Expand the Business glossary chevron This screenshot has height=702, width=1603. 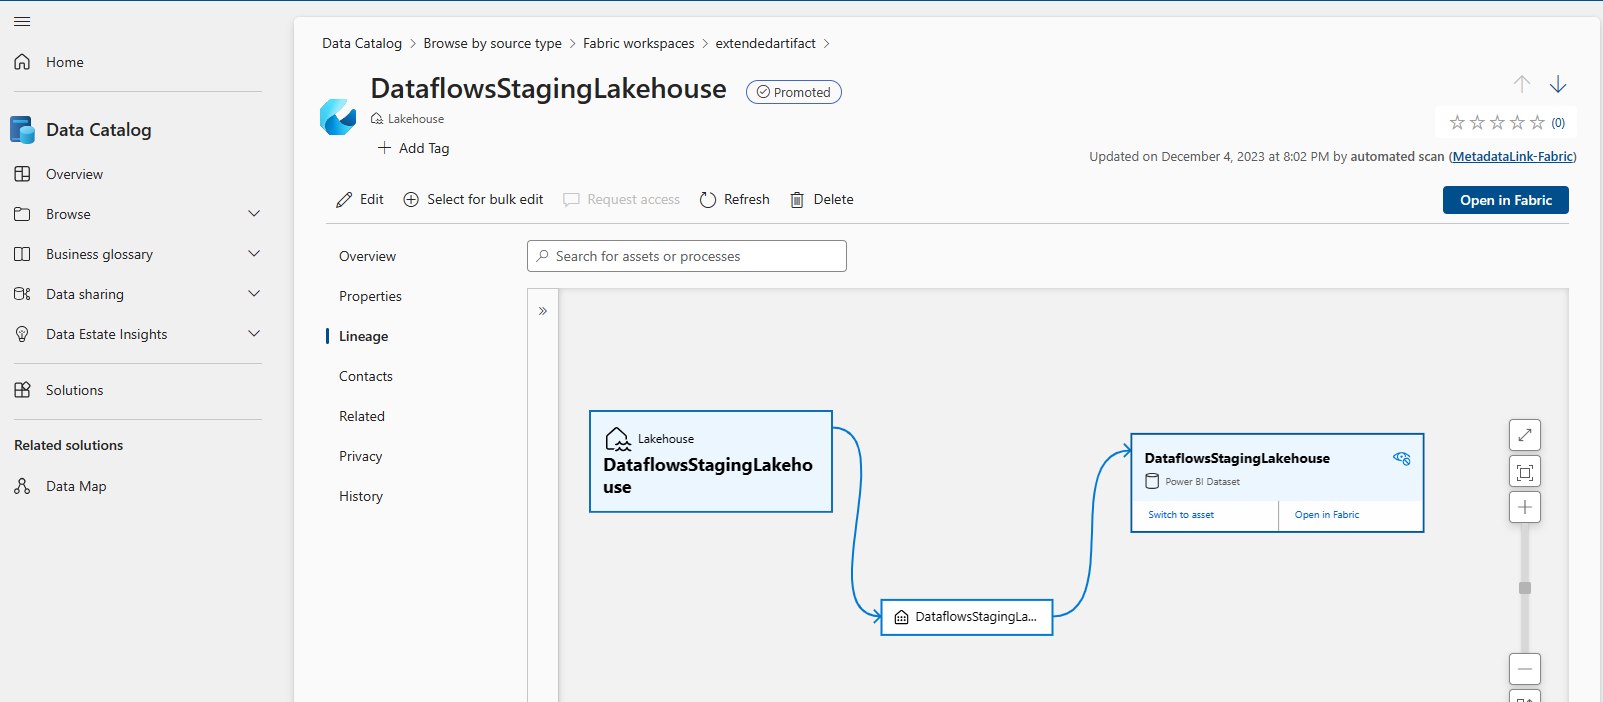tap(254, 254)
